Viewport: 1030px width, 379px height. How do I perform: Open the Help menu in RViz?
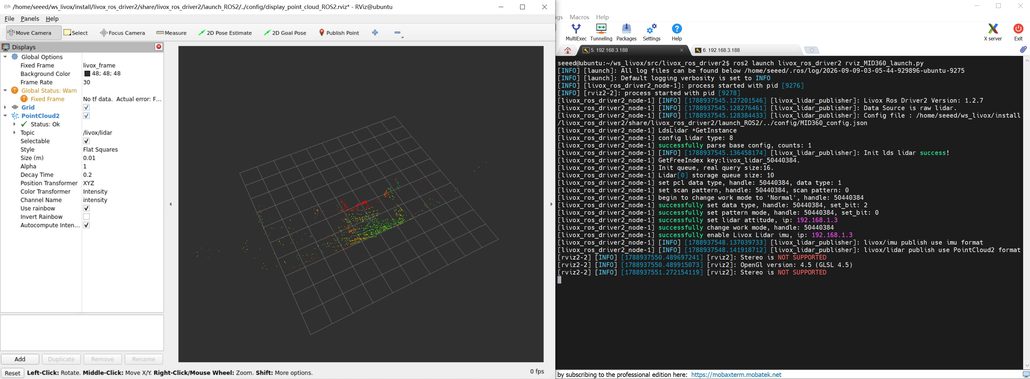coord(52,19)
